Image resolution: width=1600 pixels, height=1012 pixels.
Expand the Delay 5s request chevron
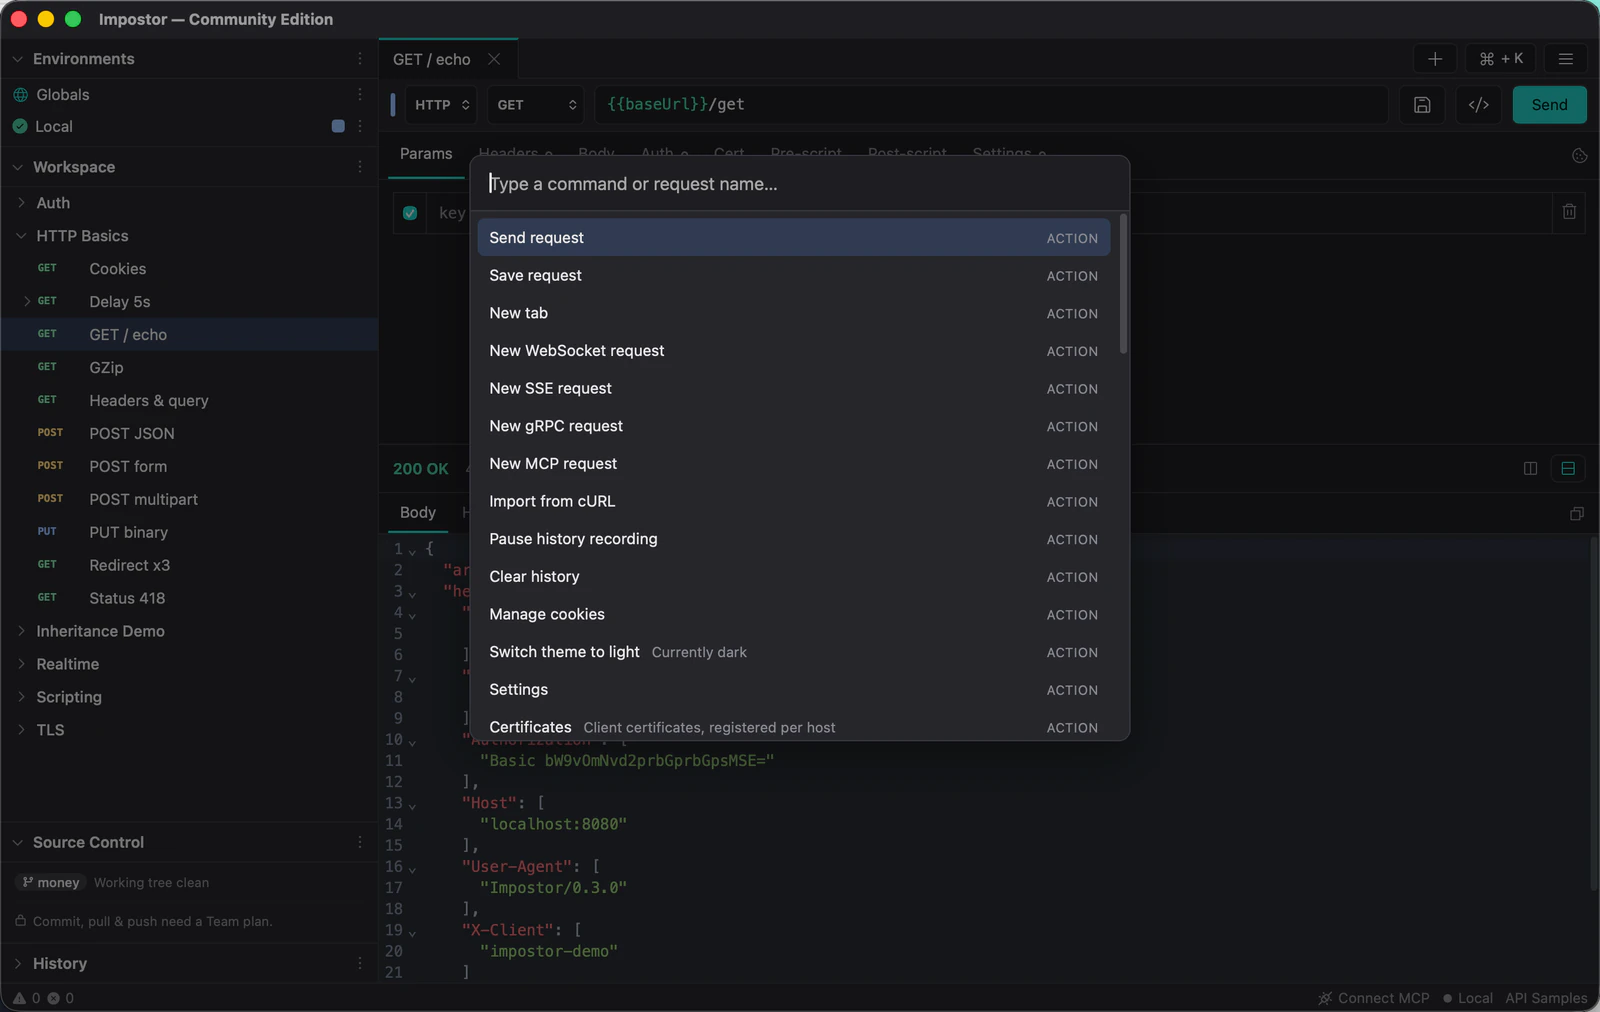click(x=27, y=301)
